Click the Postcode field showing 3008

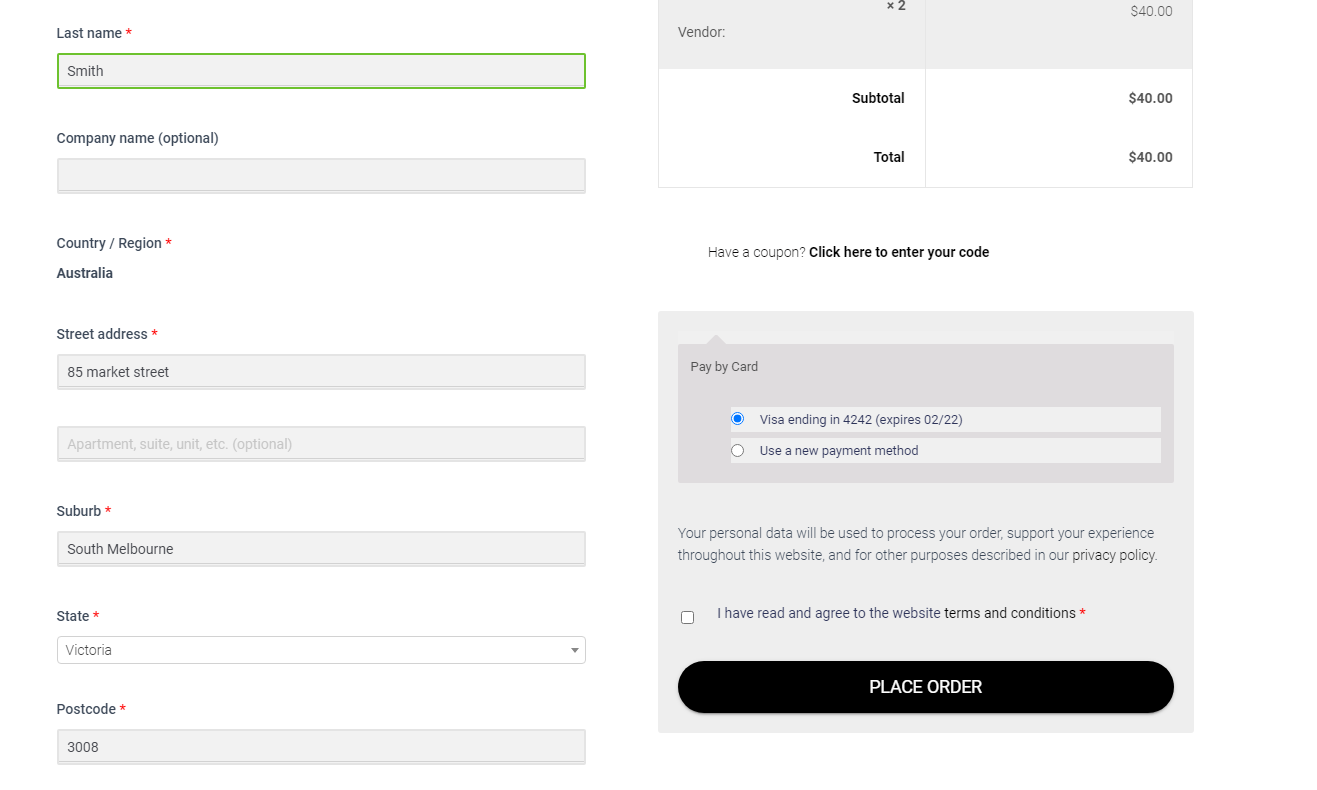pyautogui.click(x=321, y=747)
